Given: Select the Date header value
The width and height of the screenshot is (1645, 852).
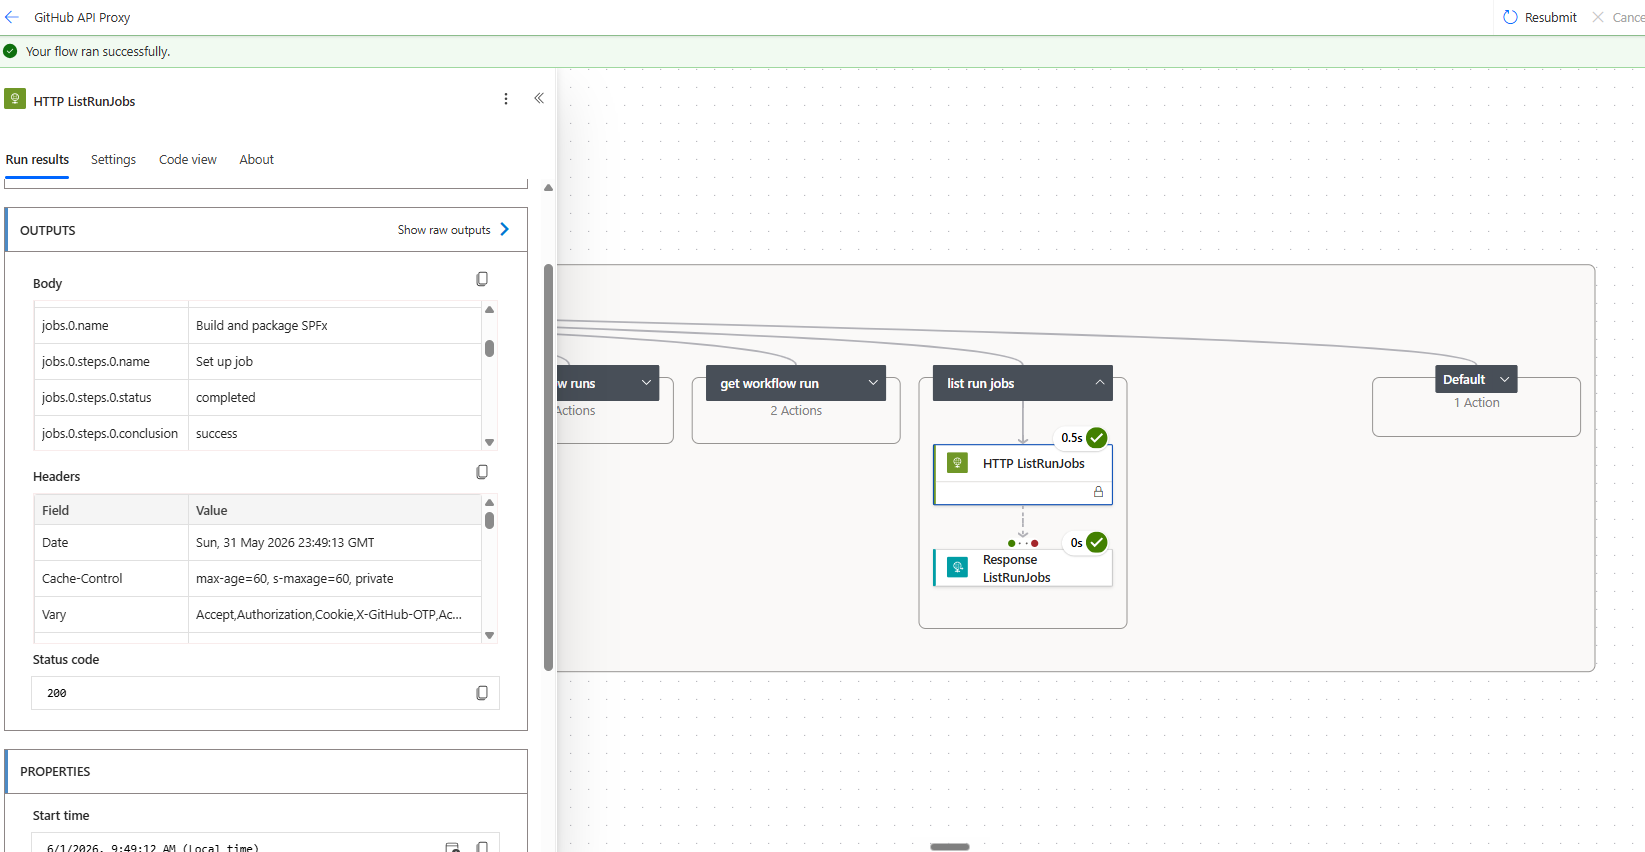Looking at the screenshot, I should [x=285, y=543].
